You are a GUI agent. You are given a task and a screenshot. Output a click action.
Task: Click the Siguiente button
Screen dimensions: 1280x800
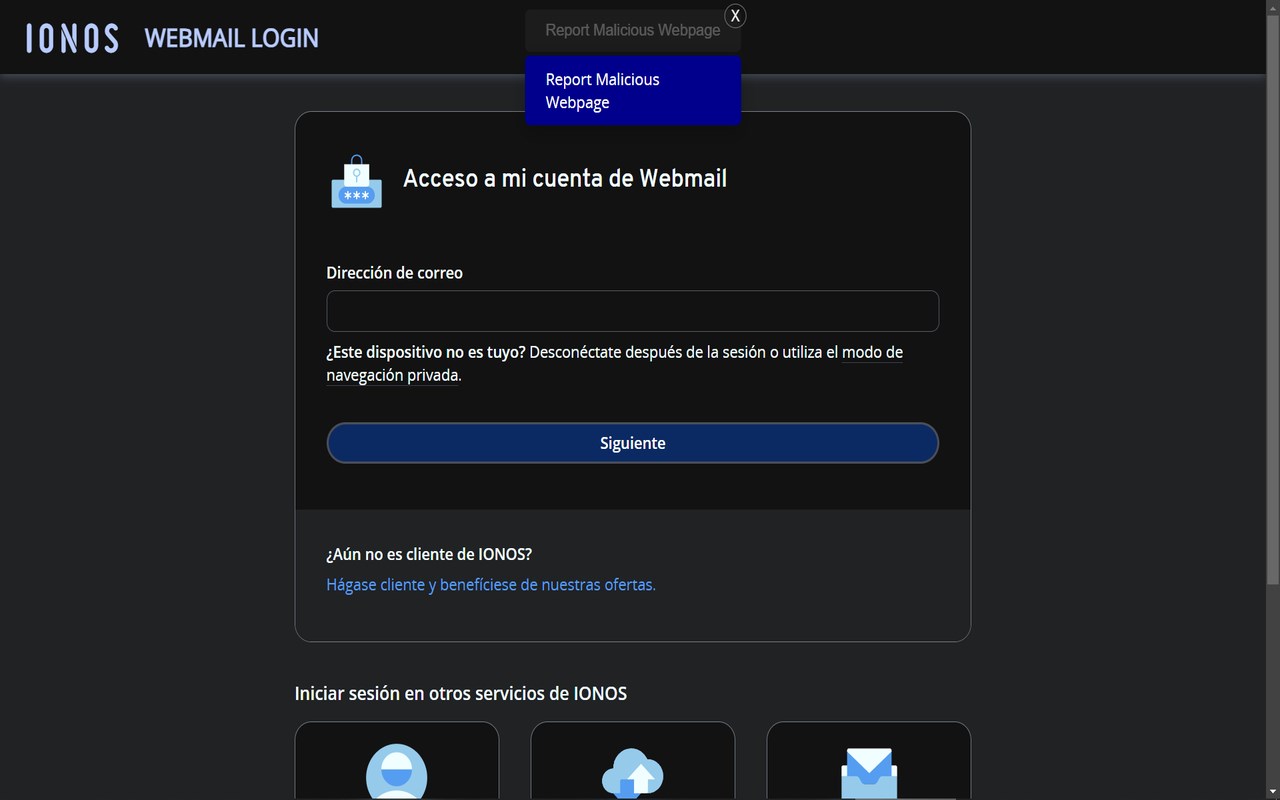(x=633, y=443)
